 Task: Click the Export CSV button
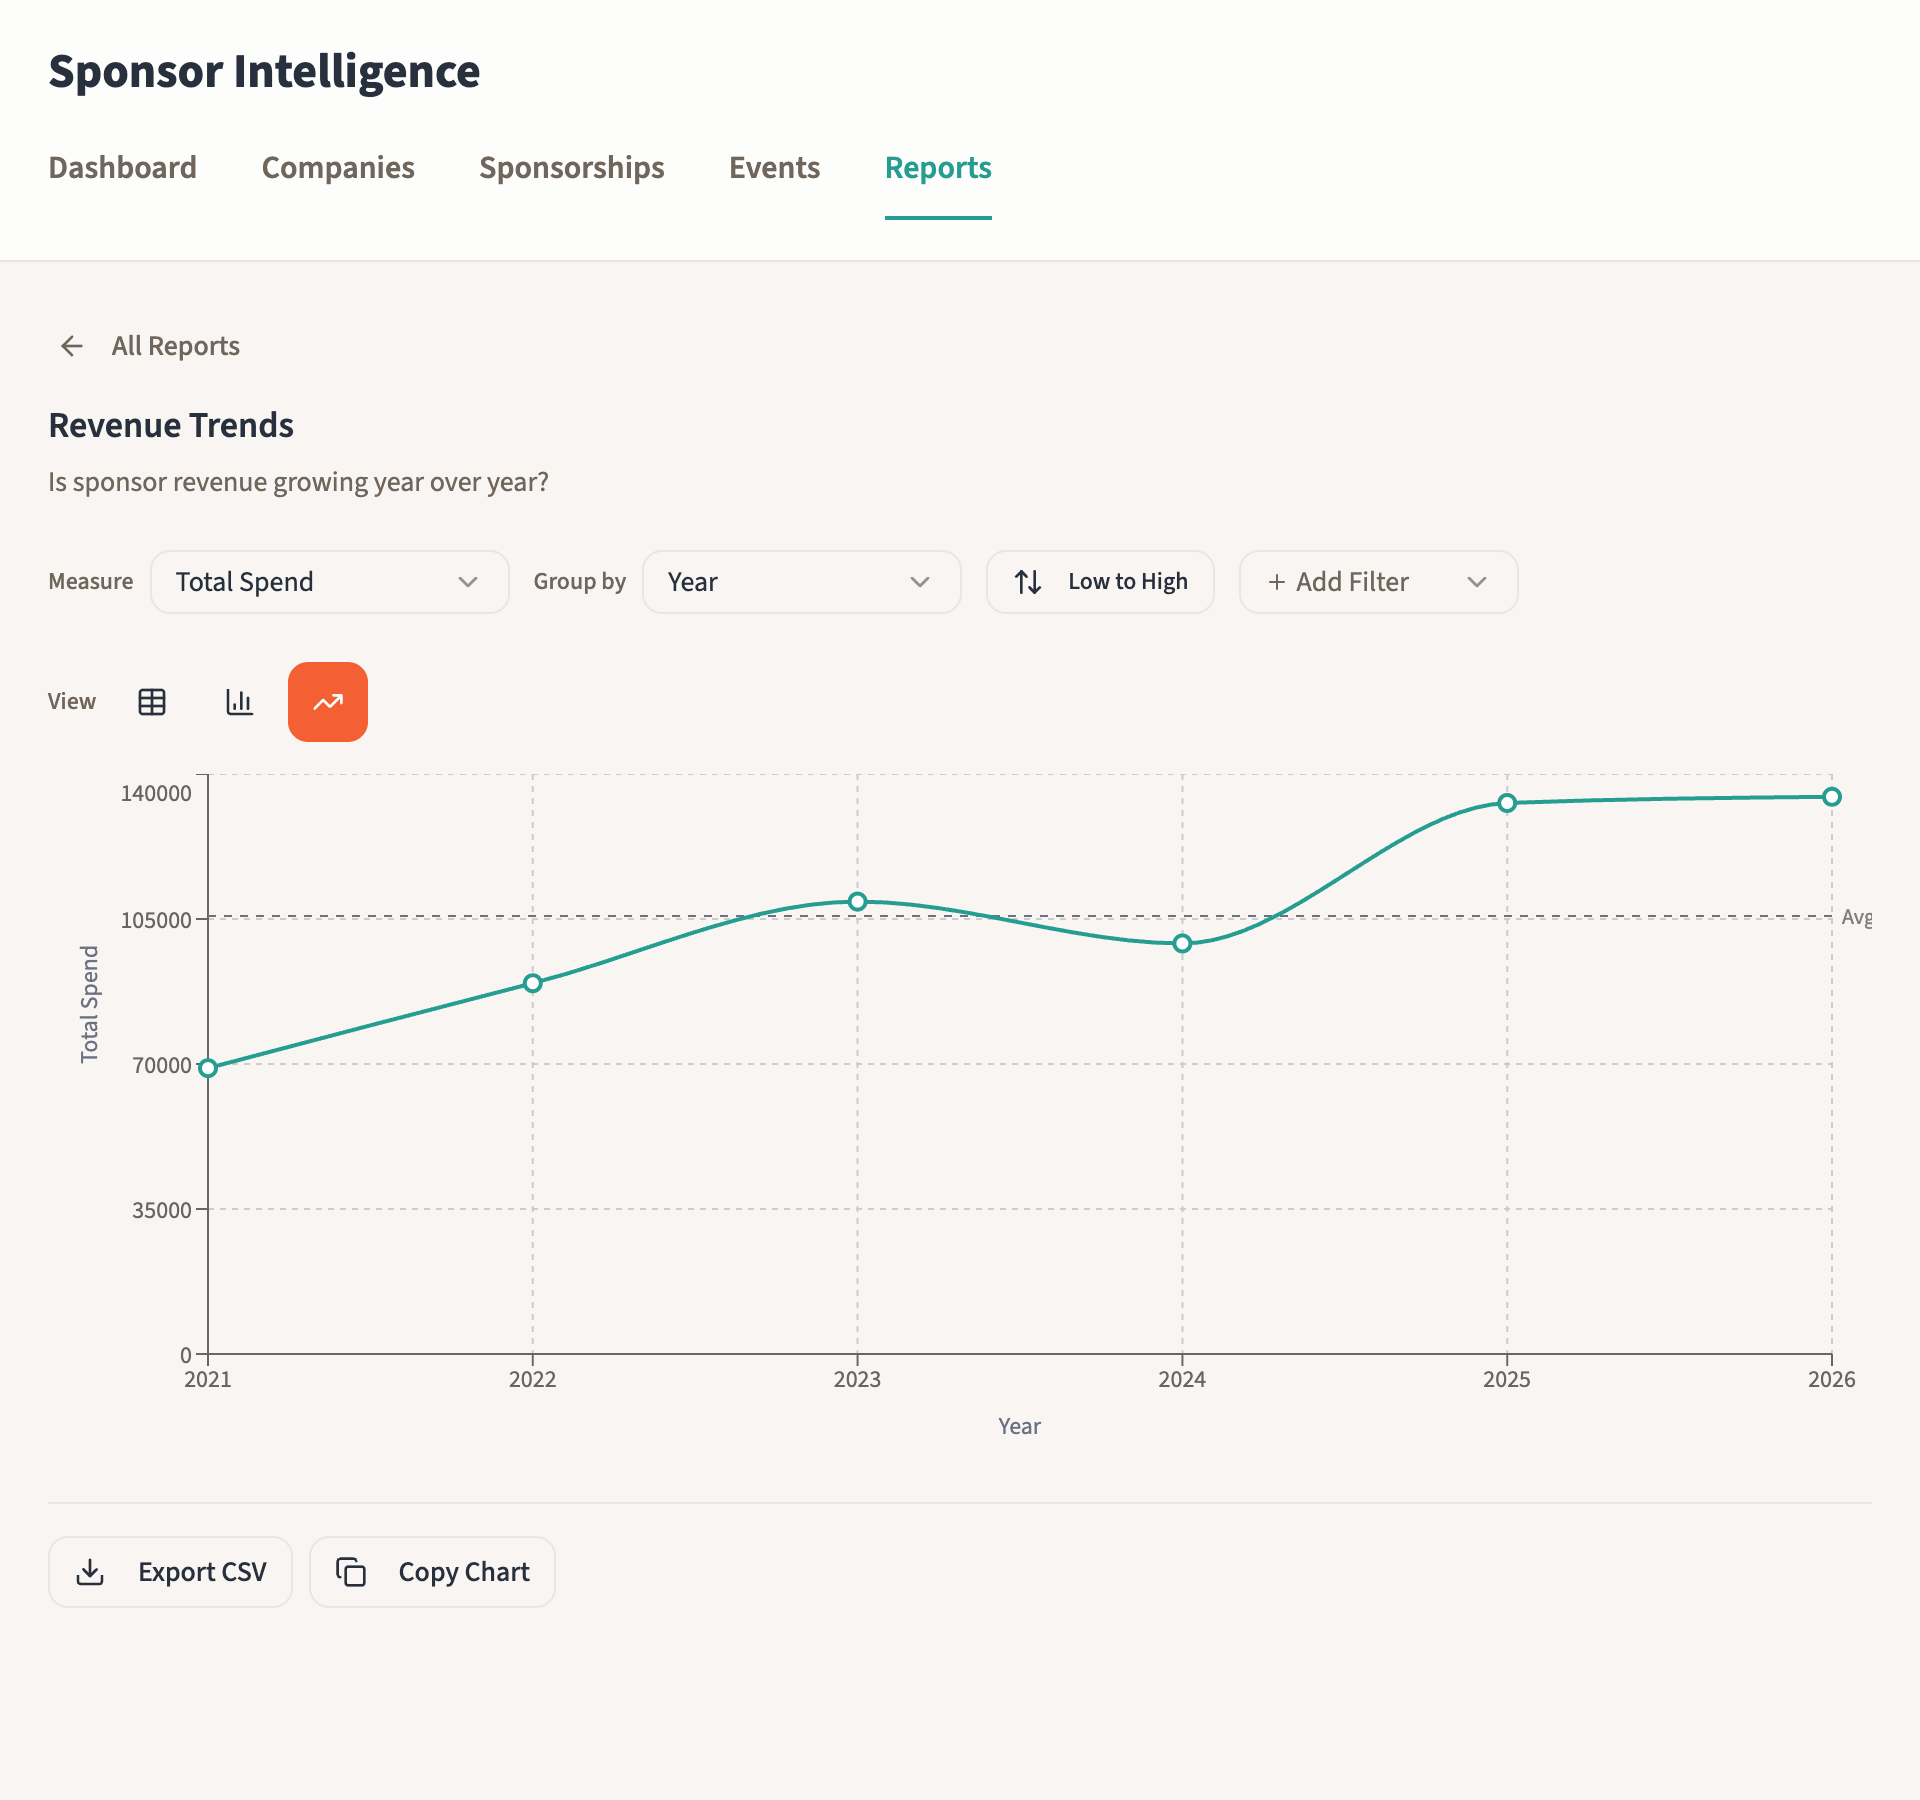pos(170,1572)
